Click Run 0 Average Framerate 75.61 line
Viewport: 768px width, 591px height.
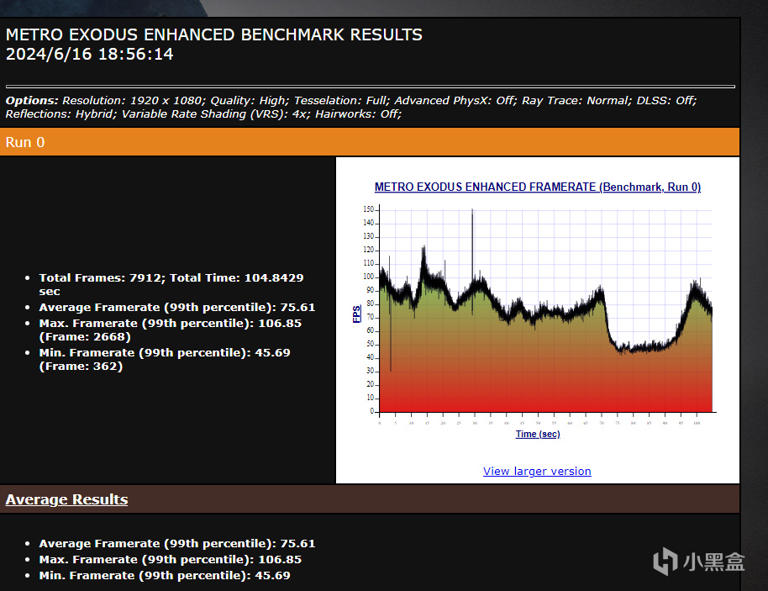pos(177,307)
